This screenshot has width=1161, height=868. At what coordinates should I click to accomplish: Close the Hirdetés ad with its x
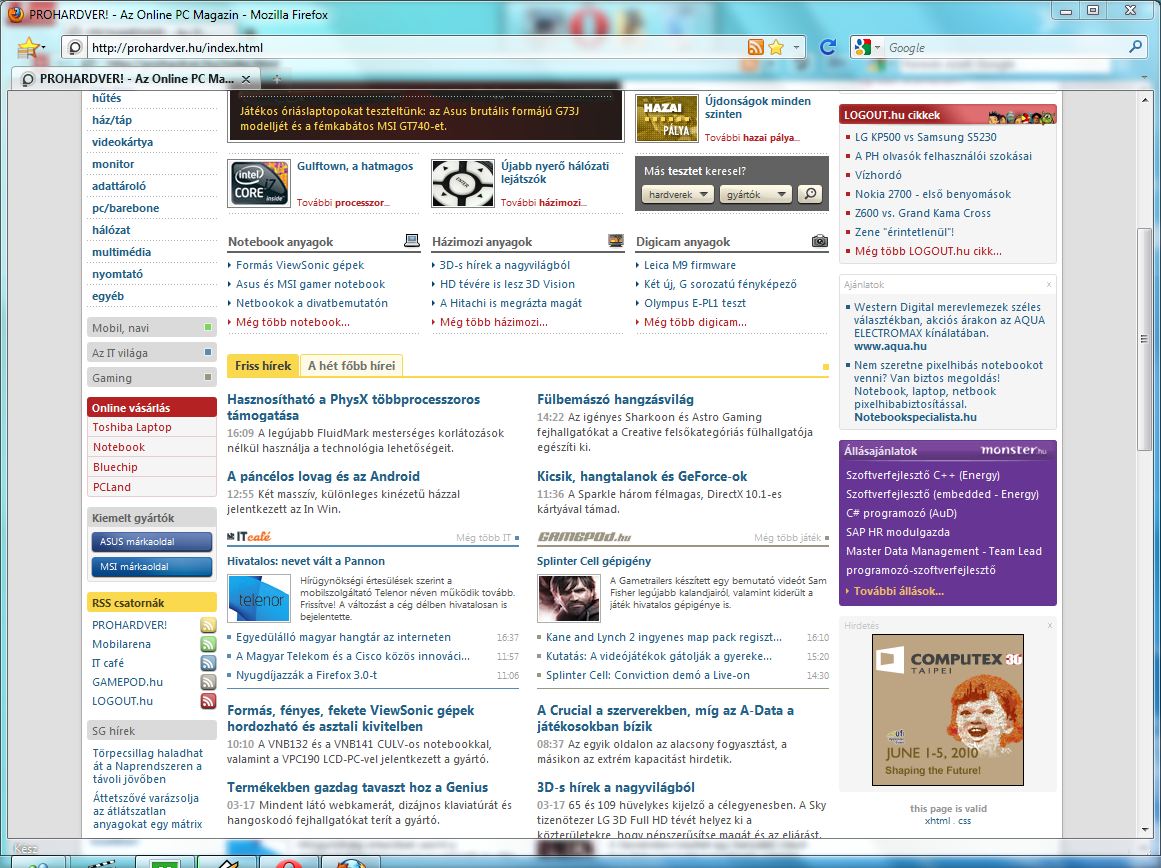coord(1049,626)
